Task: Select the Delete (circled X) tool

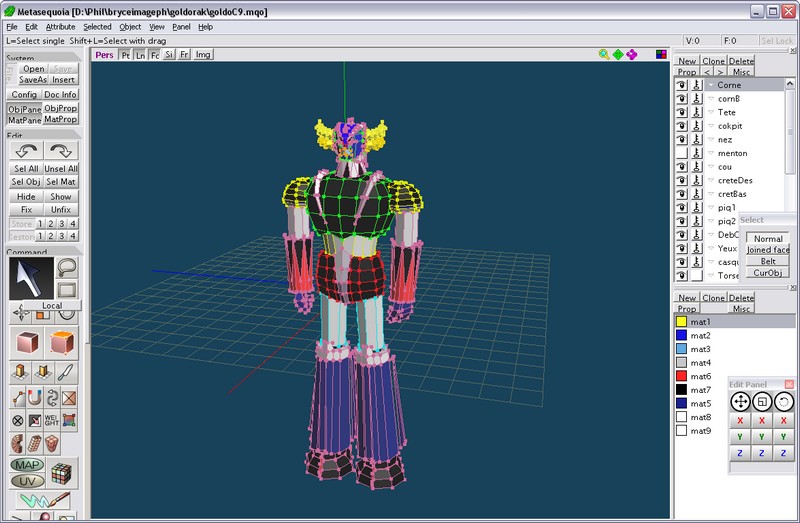Action: [18, 420]
